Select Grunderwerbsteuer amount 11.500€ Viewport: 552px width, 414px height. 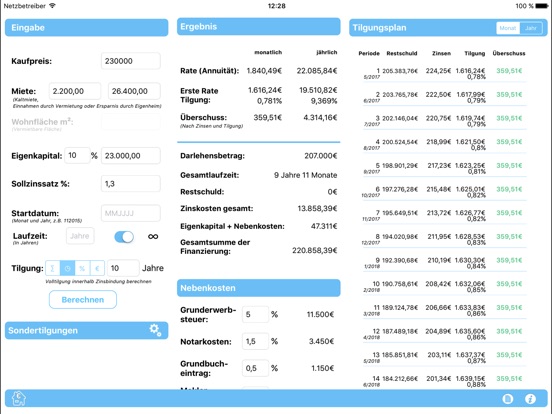[320, 314]
